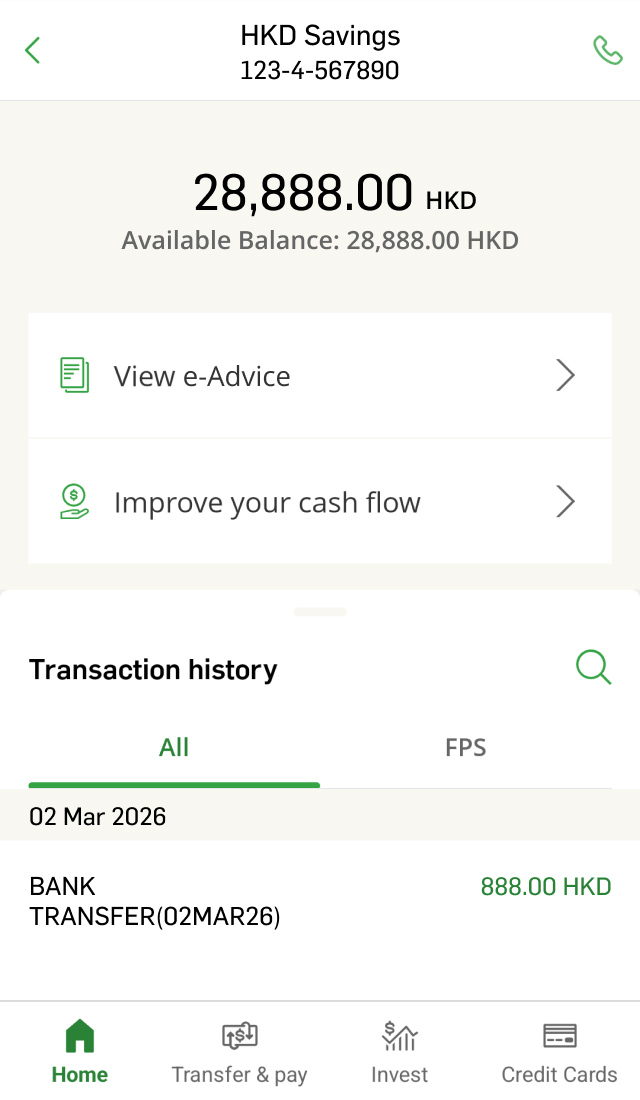The width and height of the screenshot is (640, 1100).
Task: Switch to the FPS tab
Action: [x=465, y=748]
